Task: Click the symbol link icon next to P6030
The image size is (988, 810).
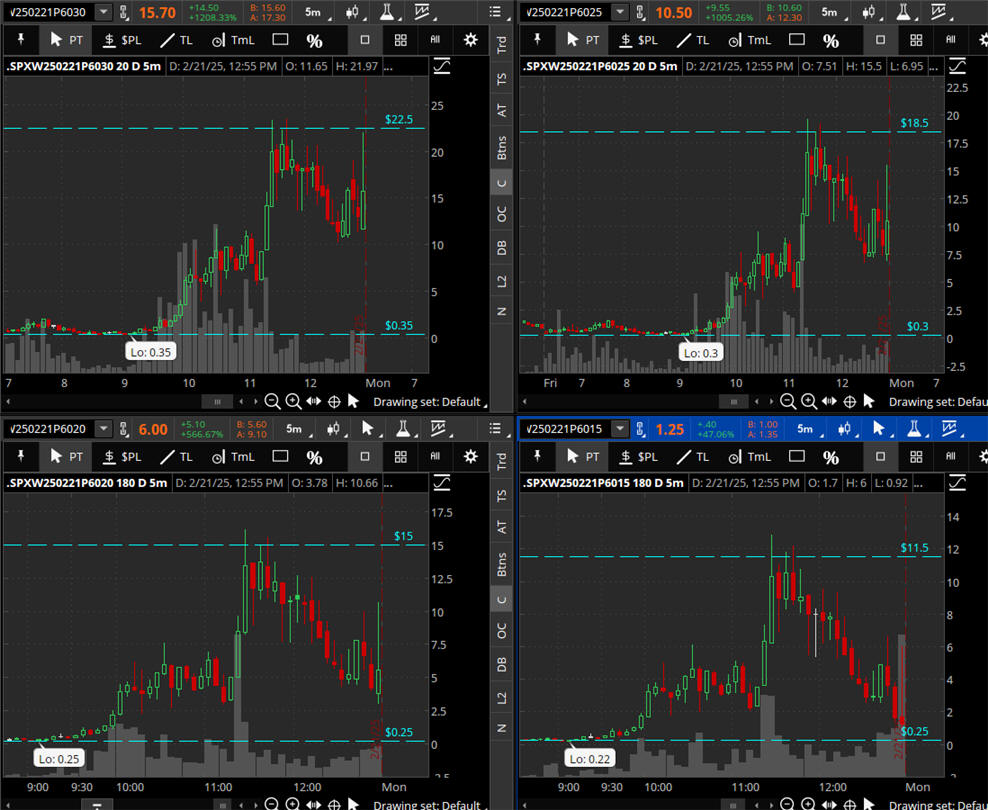Action: (124, 11)
